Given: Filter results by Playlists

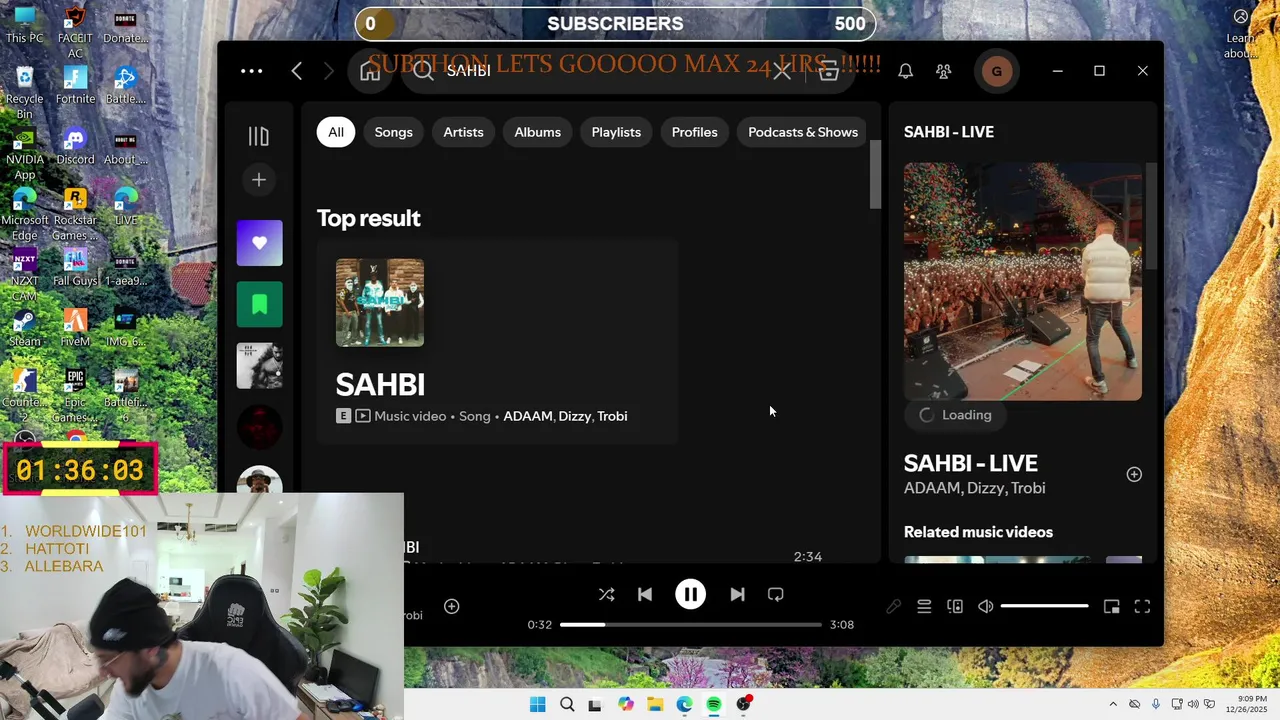Looking at the screenshot, I should click(616, 132).
